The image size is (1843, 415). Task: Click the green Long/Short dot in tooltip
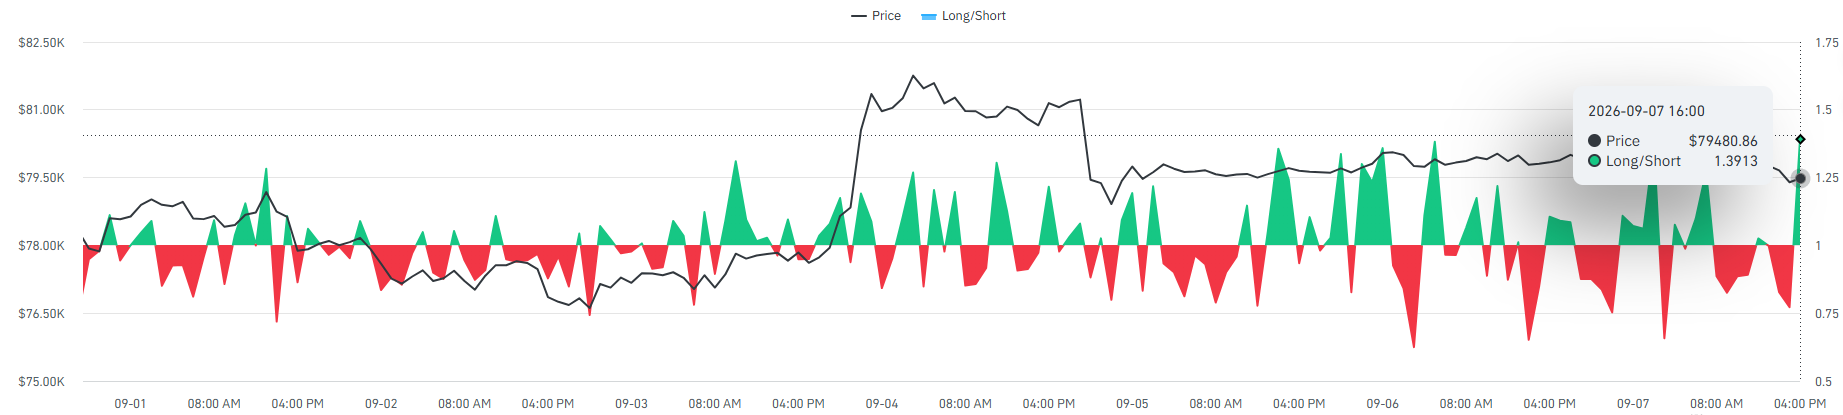(x=1594, y=161)
